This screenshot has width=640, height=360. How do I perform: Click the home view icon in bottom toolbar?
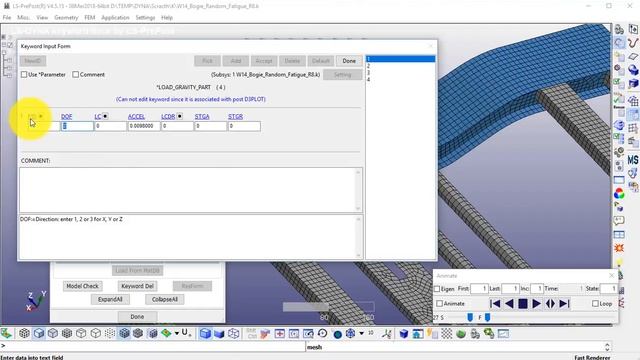pyautogui.click(x=418, y=333)
